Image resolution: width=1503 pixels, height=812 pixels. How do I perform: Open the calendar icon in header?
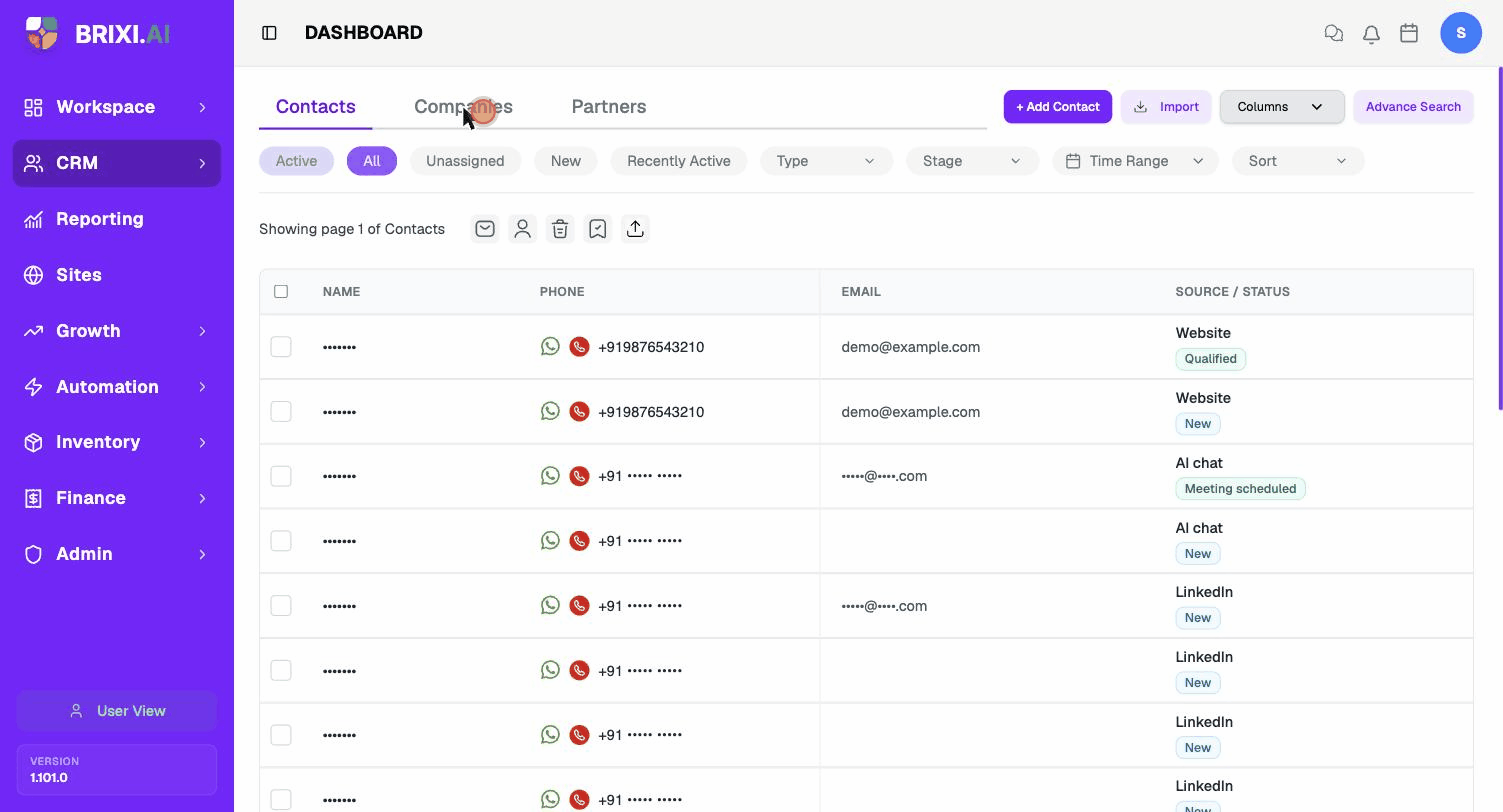(1409, 33)
